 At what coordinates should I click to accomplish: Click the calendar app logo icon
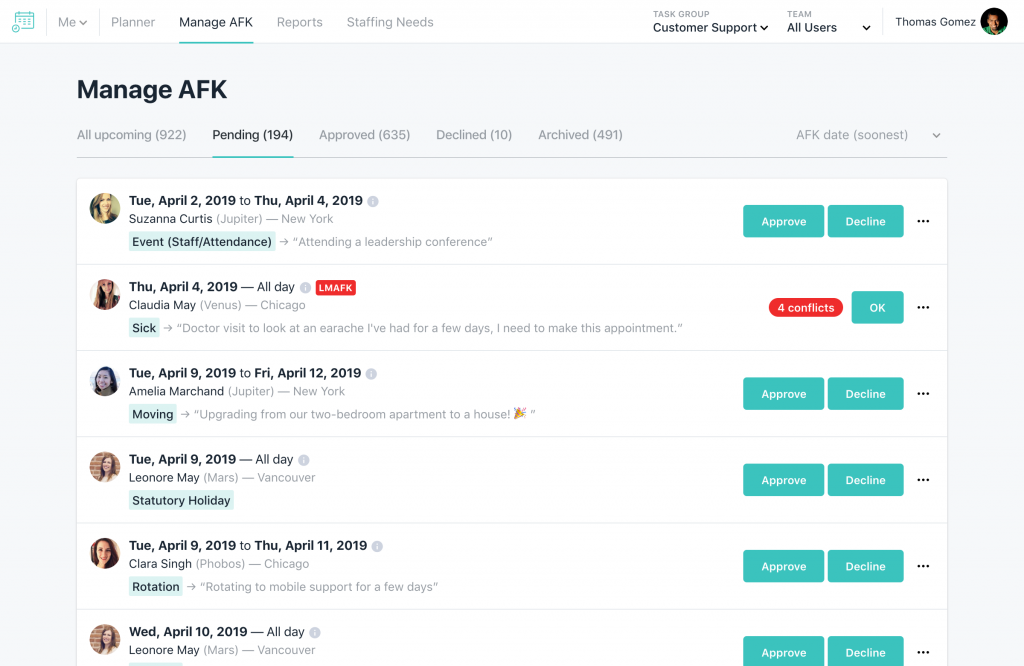[x=23, y=22]
